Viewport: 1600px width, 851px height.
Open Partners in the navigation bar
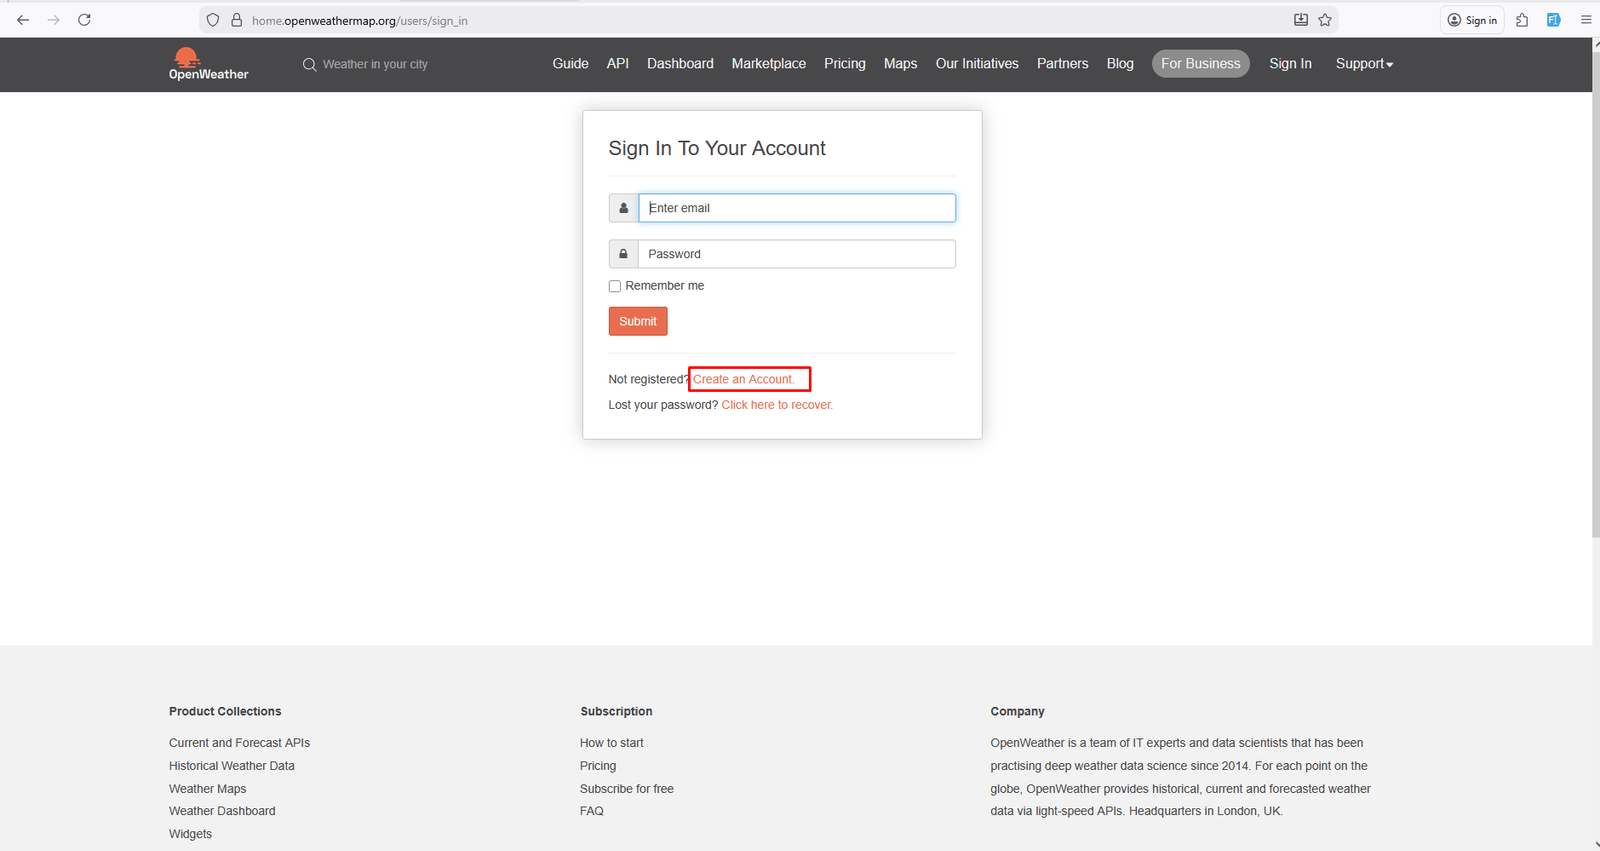[x=1062, y=64]
